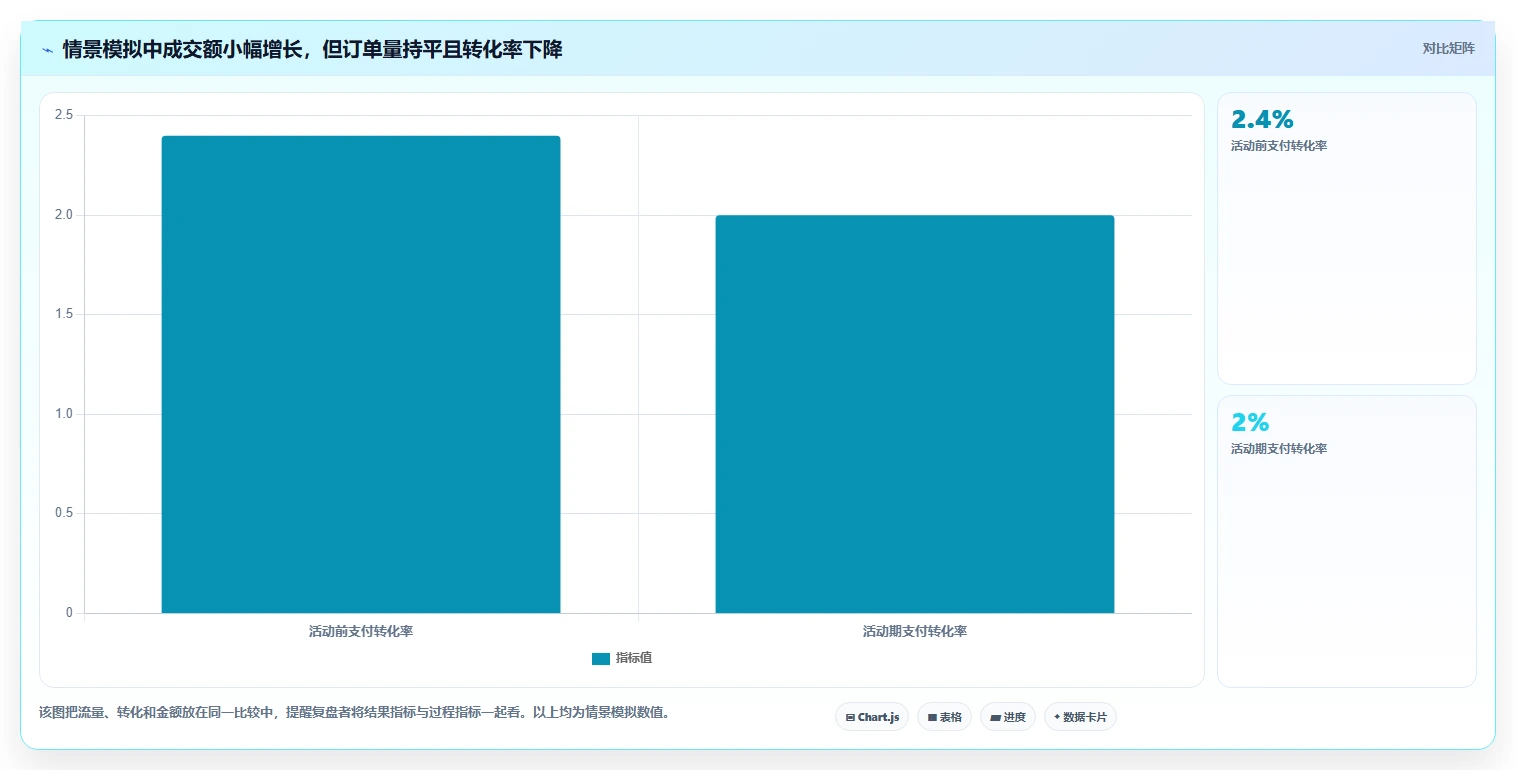
Task: Click the y-axis value 2.5
Action: tap(64, 115)
